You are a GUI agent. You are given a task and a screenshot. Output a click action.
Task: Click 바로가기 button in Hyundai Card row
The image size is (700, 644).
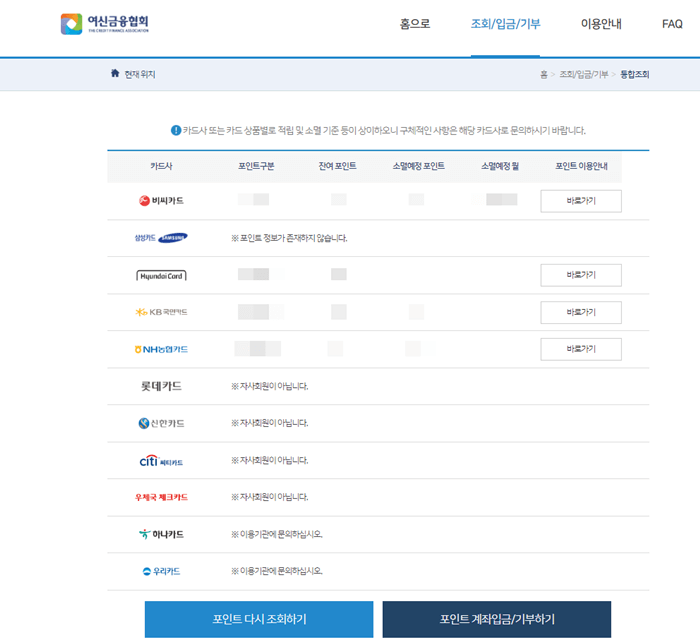581,275
